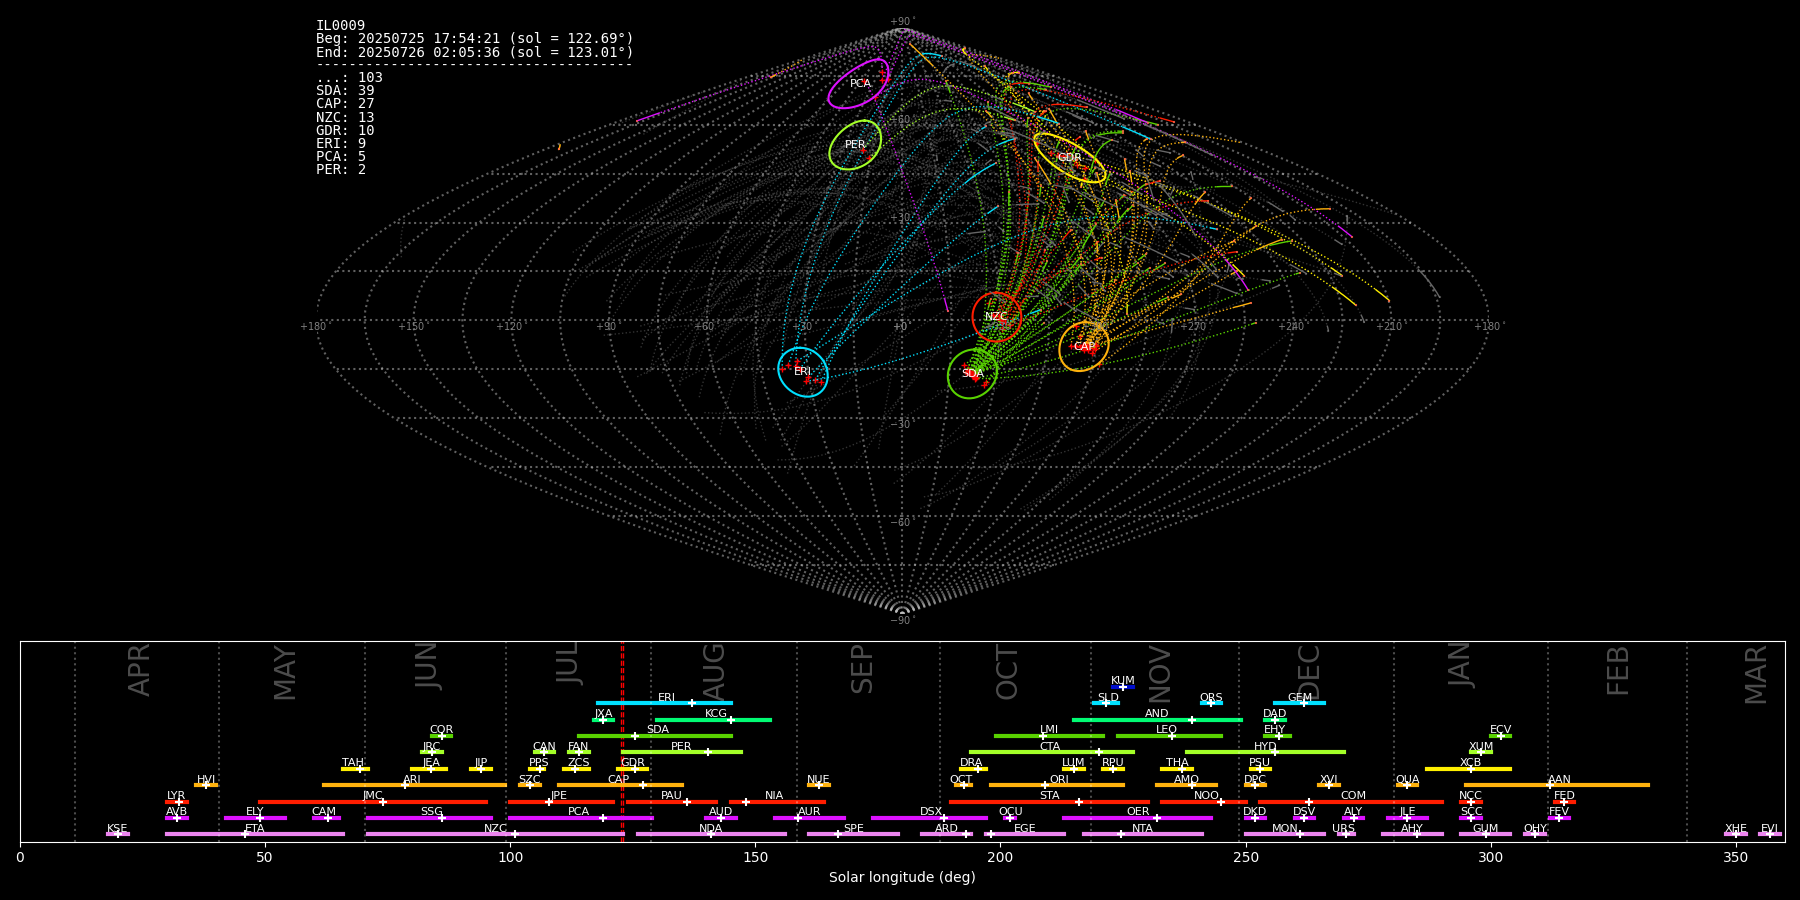Select the orange AAN shower bar
Viewport: 1800px width, 900px height.
tap(1557, 785)
